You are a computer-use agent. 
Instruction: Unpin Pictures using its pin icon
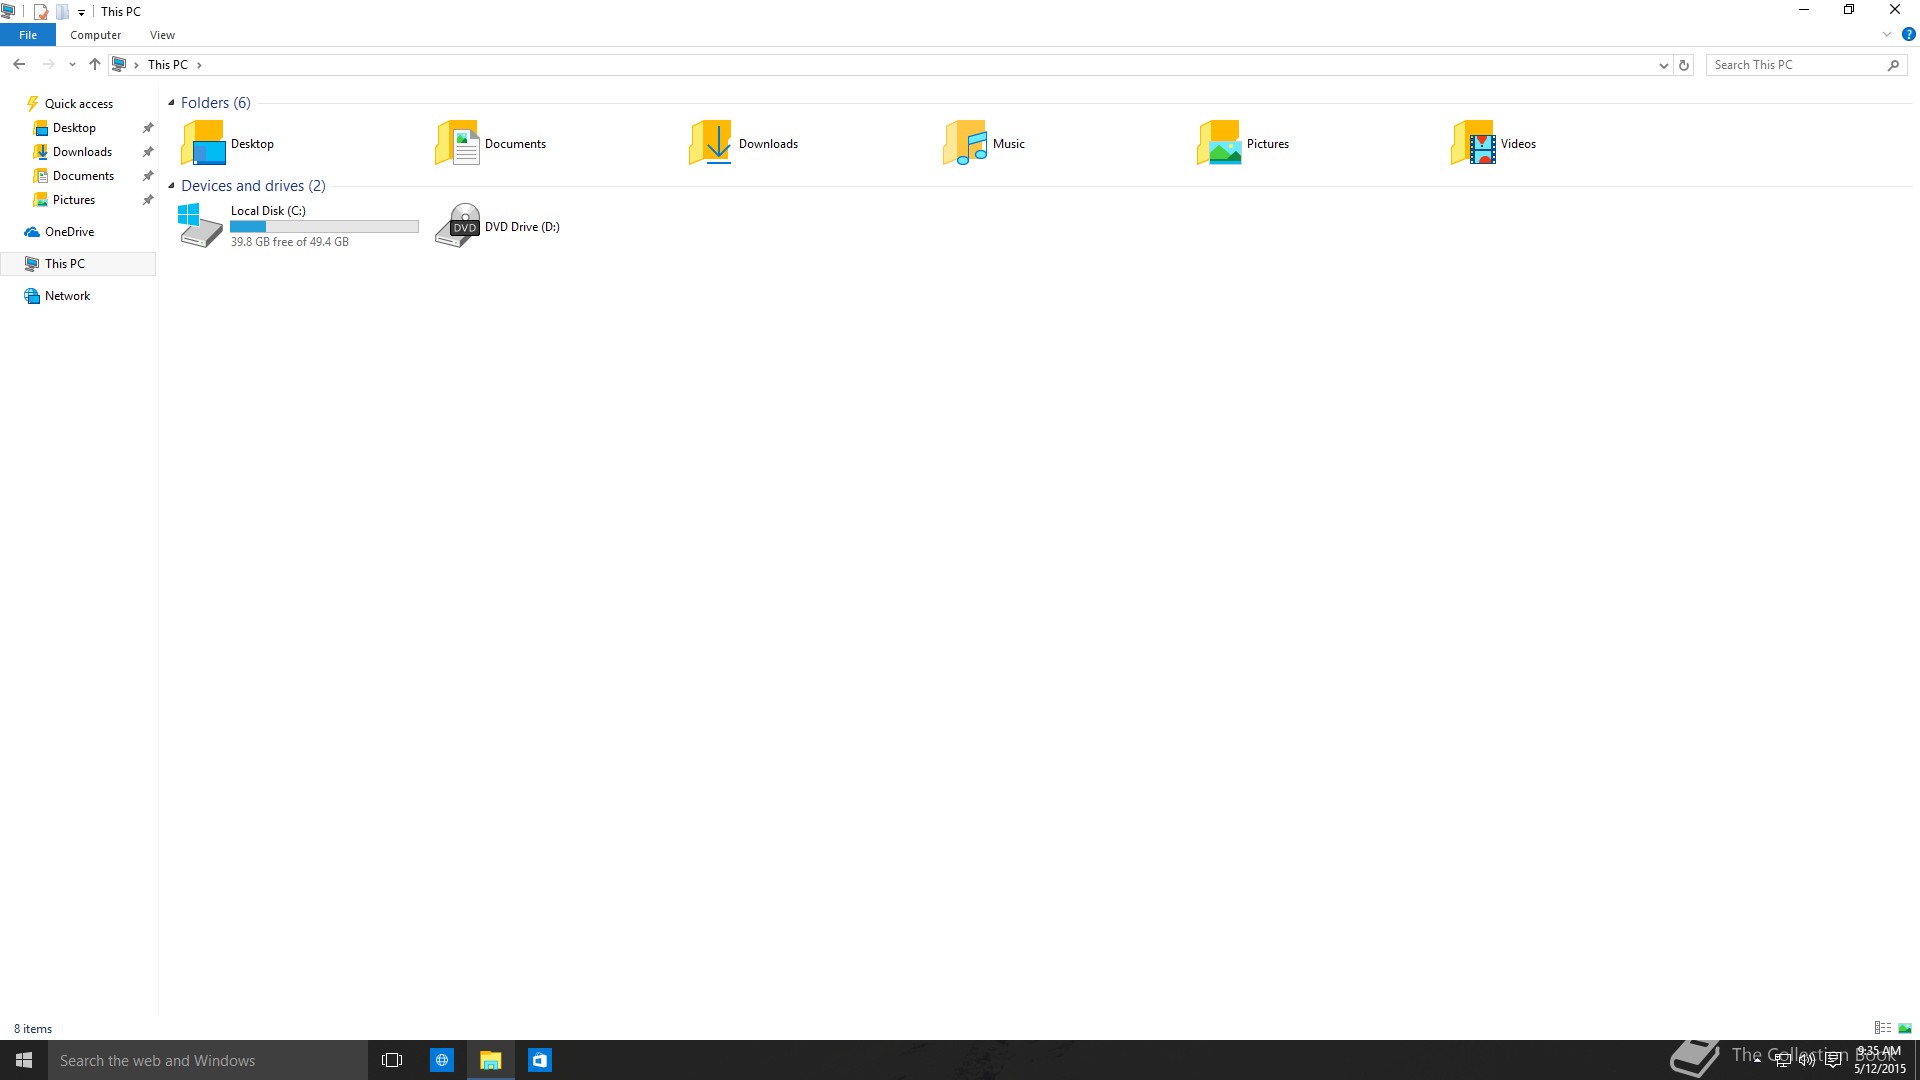coord(148,200)
